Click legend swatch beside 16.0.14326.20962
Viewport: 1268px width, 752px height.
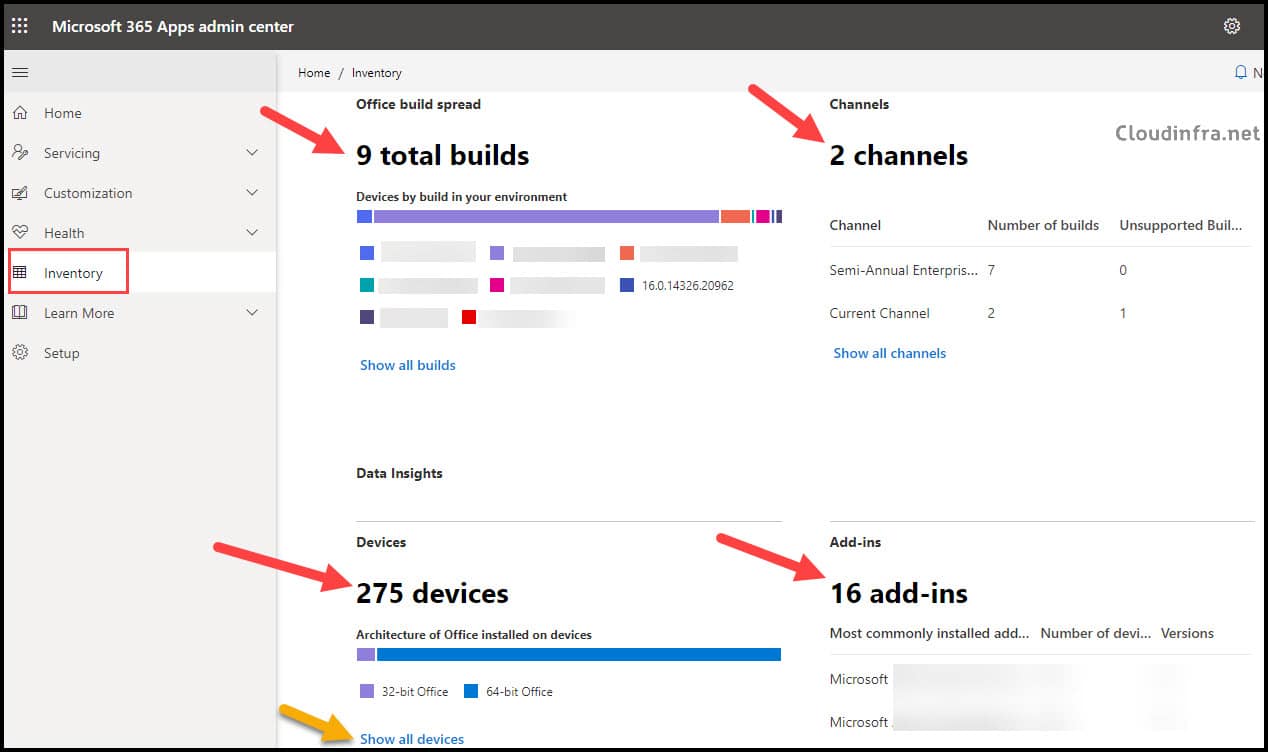pyautogui.click(x=627, y=285)
